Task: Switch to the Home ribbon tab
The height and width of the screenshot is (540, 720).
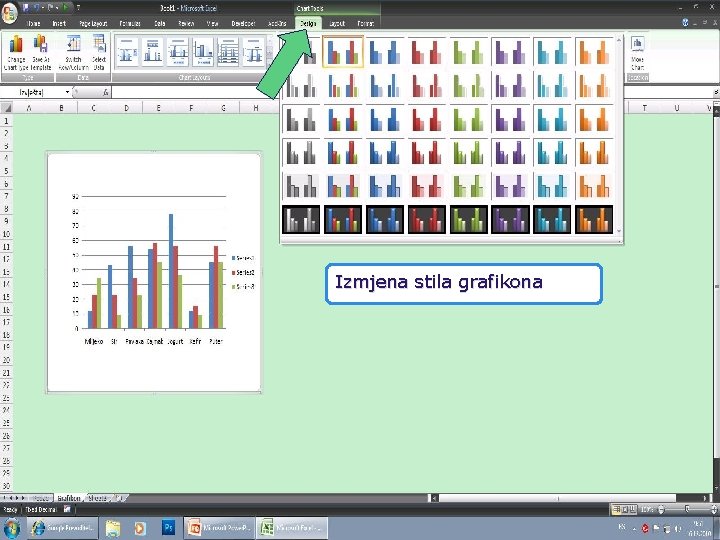Action: coord(34,23)
